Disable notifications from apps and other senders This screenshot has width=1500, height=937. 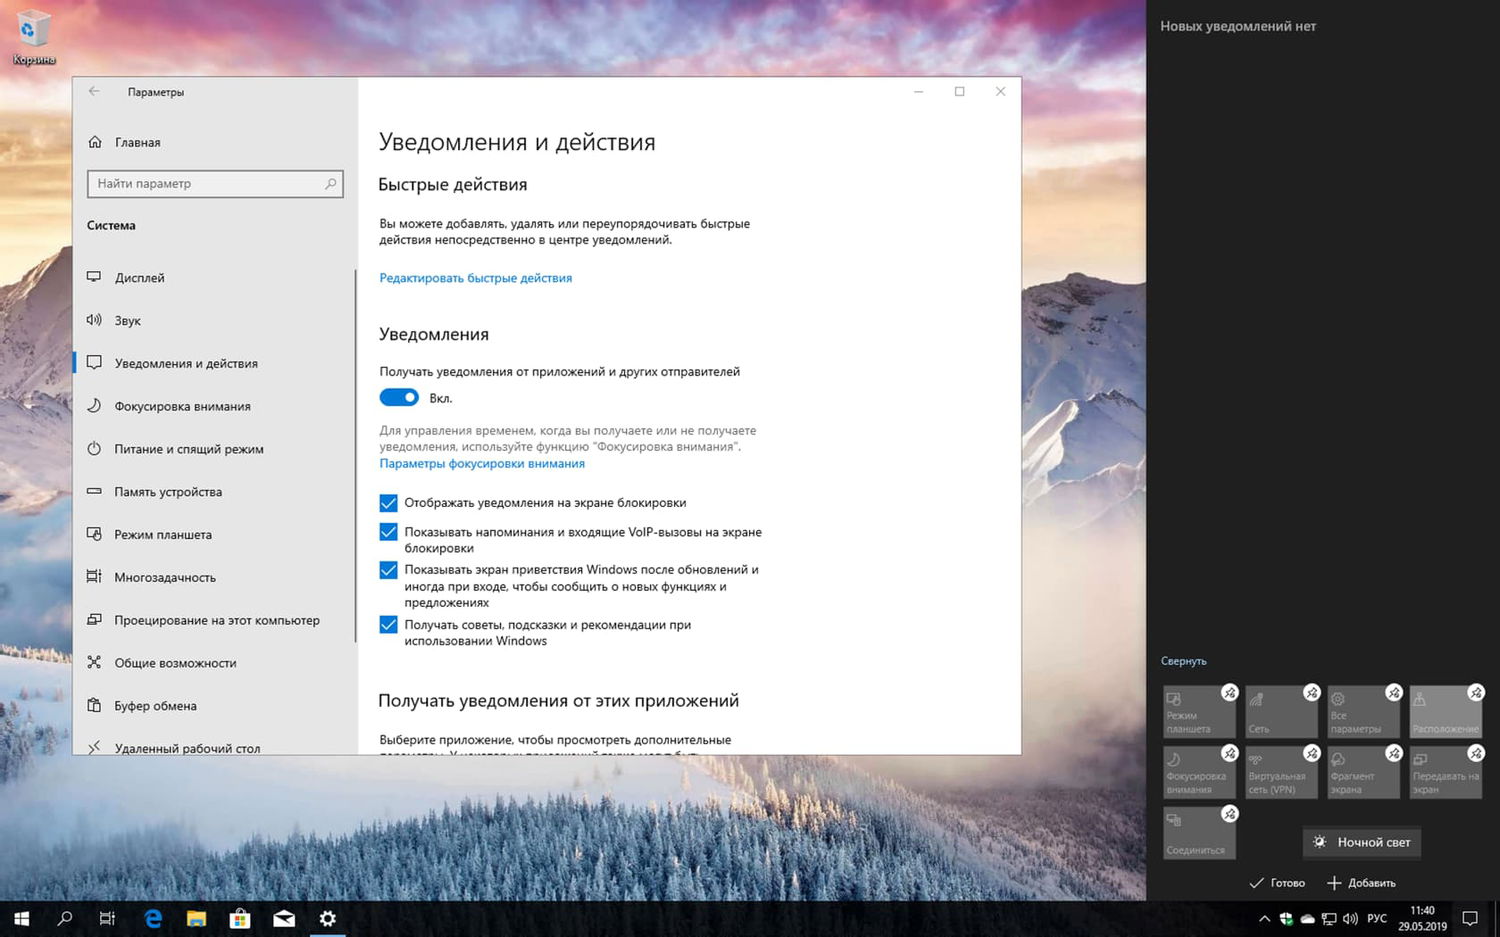point(398,397)
